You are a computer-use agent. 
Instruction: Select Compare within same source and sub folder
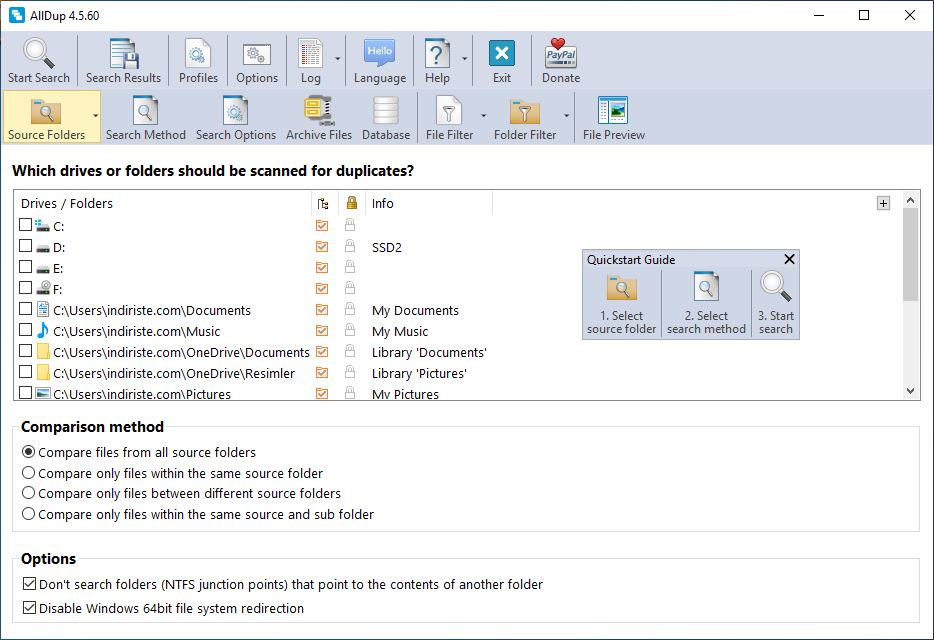click(198, 514)
